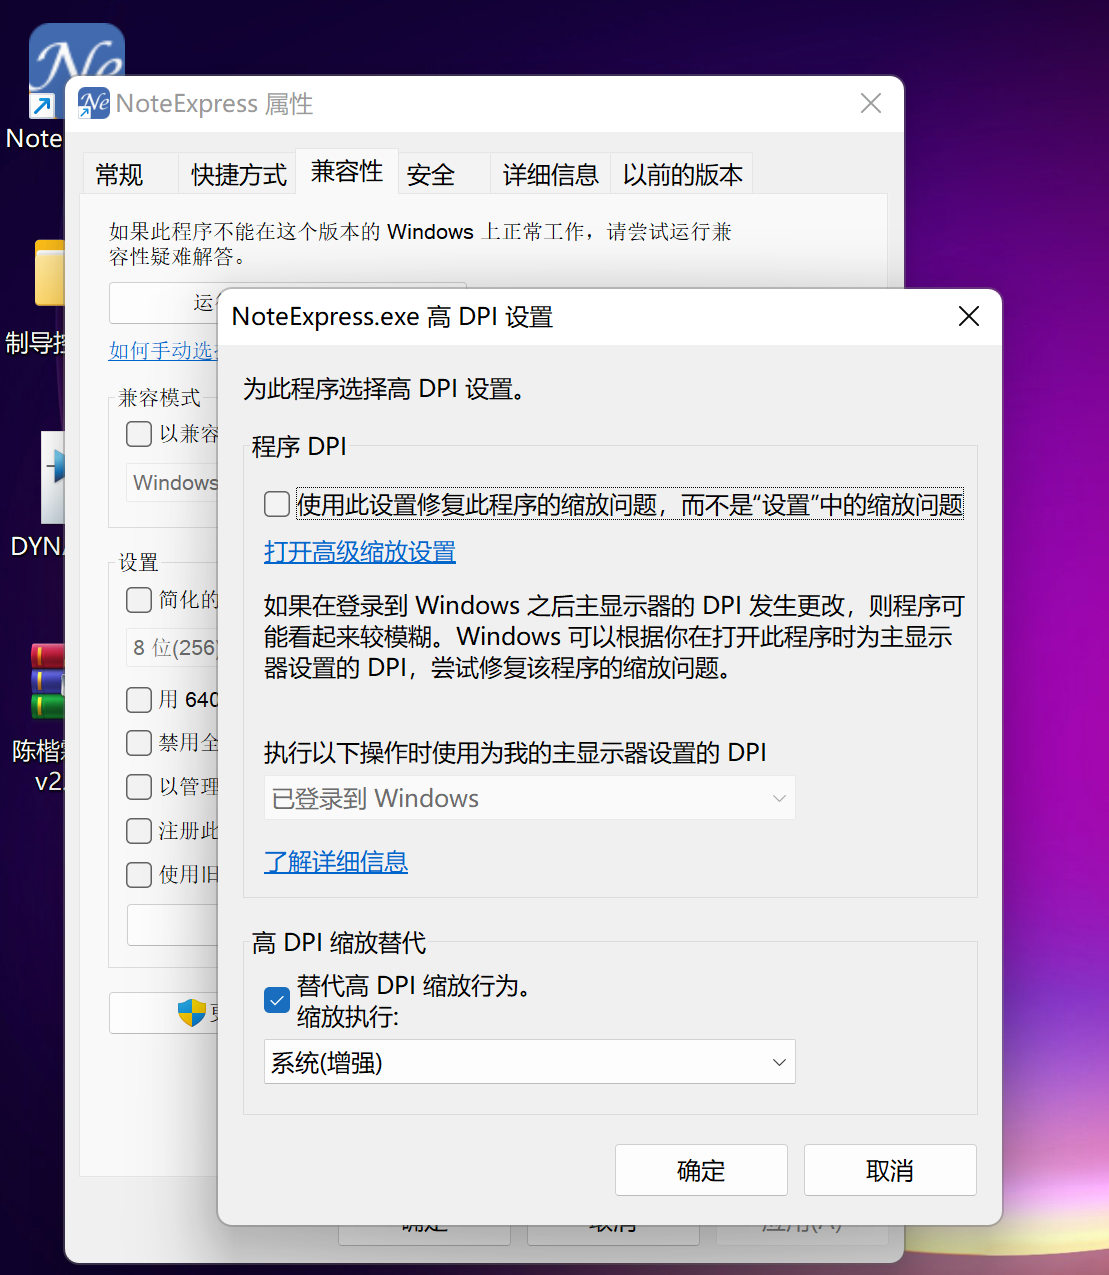Open the 已登录到 Windows dropdown
Viewport: 1109px width, 1275px height.
pyautogui.click(x=530, y=798)
